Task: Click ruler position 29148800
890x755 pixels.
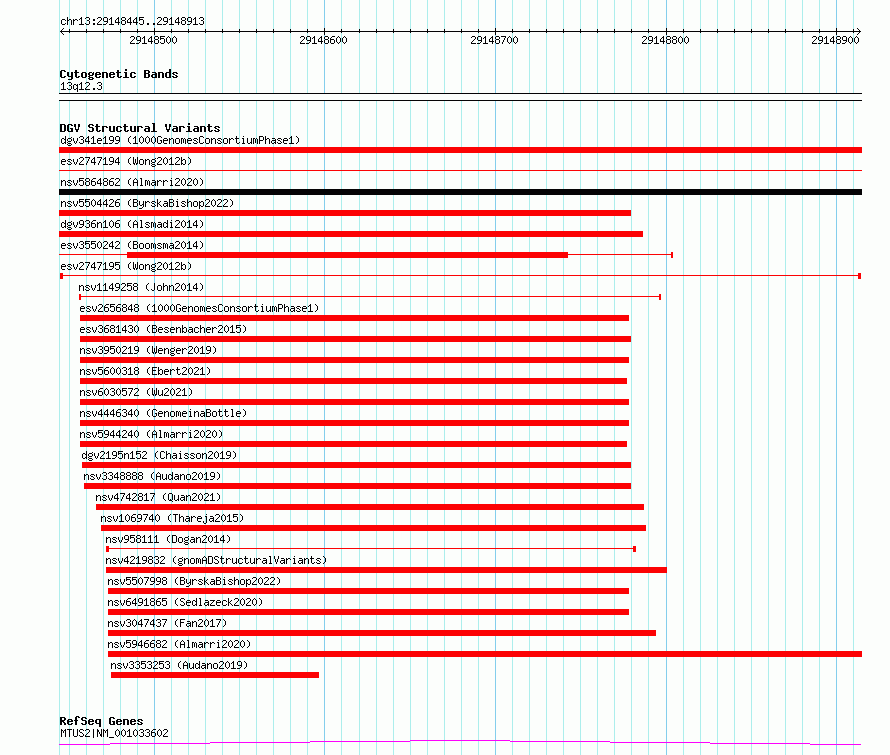Action: tap(665, 40)
